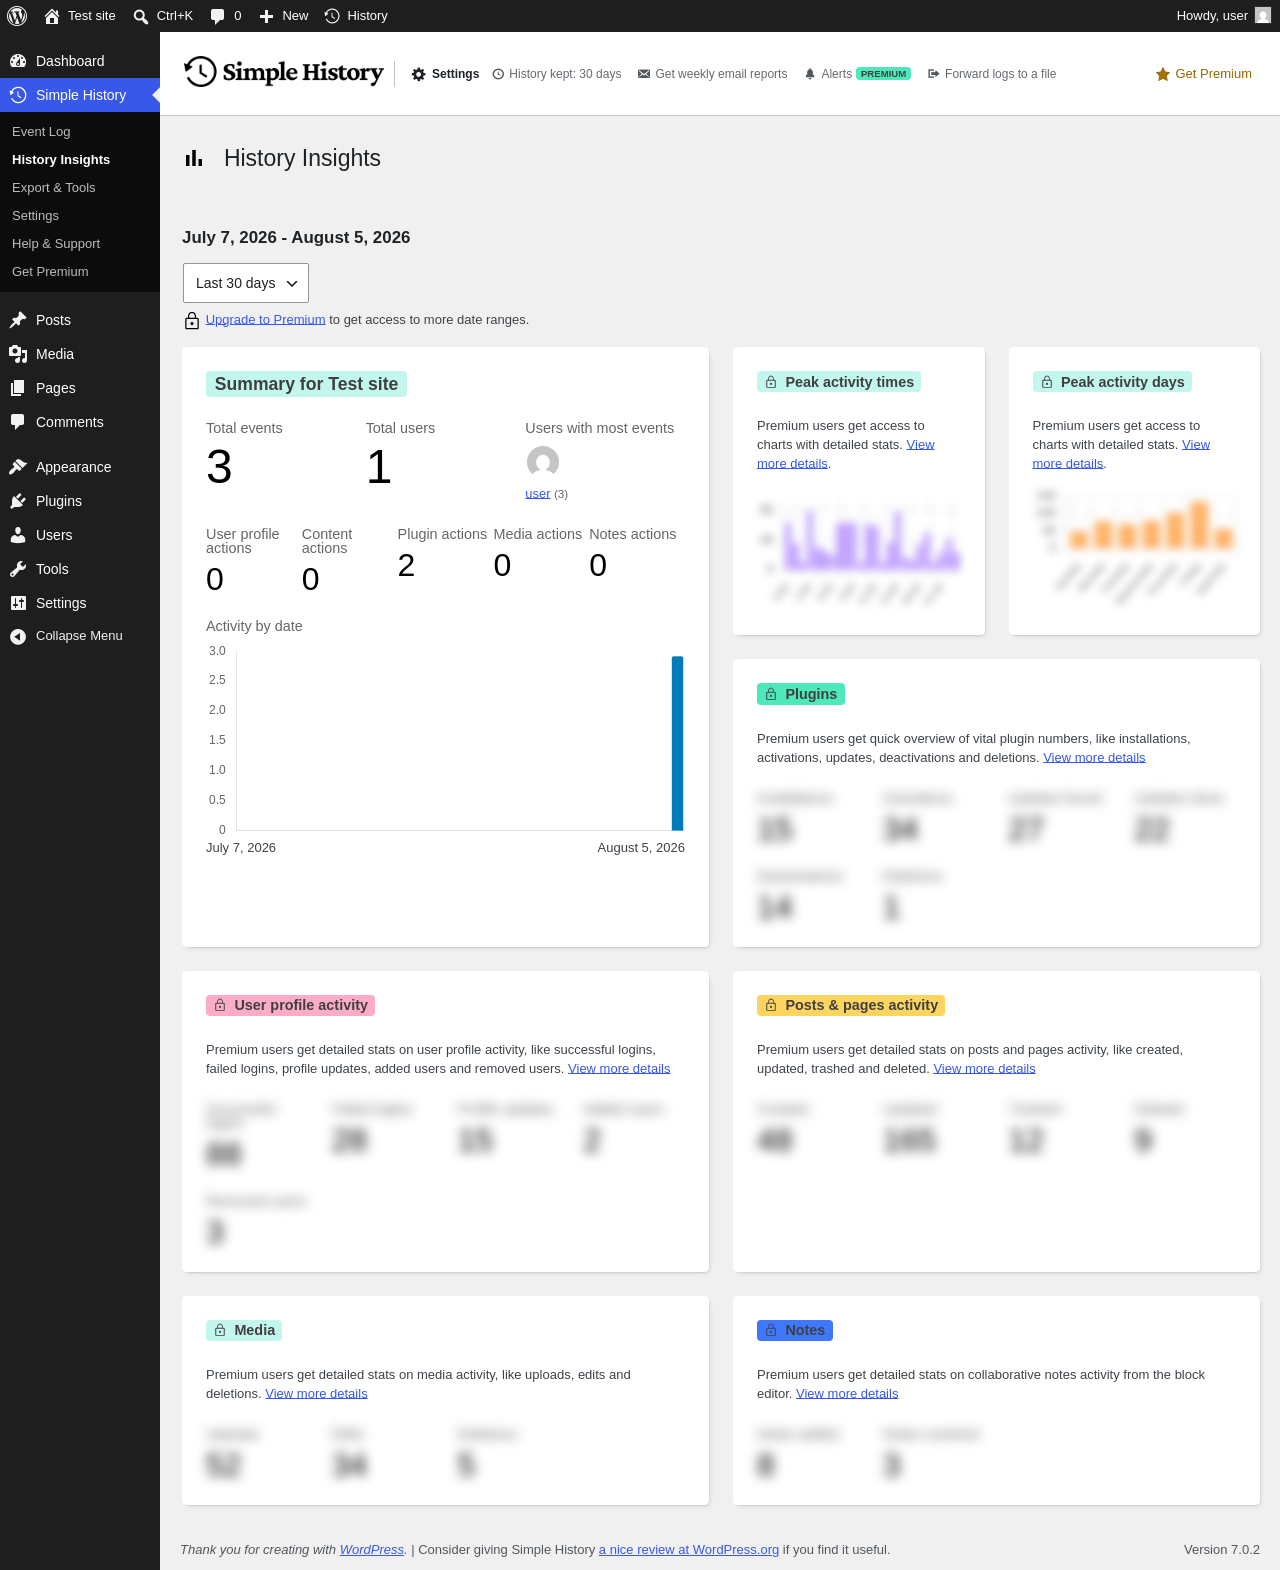
Task: Click the Forward logs to a file link
Action: [x=992, y=74]
